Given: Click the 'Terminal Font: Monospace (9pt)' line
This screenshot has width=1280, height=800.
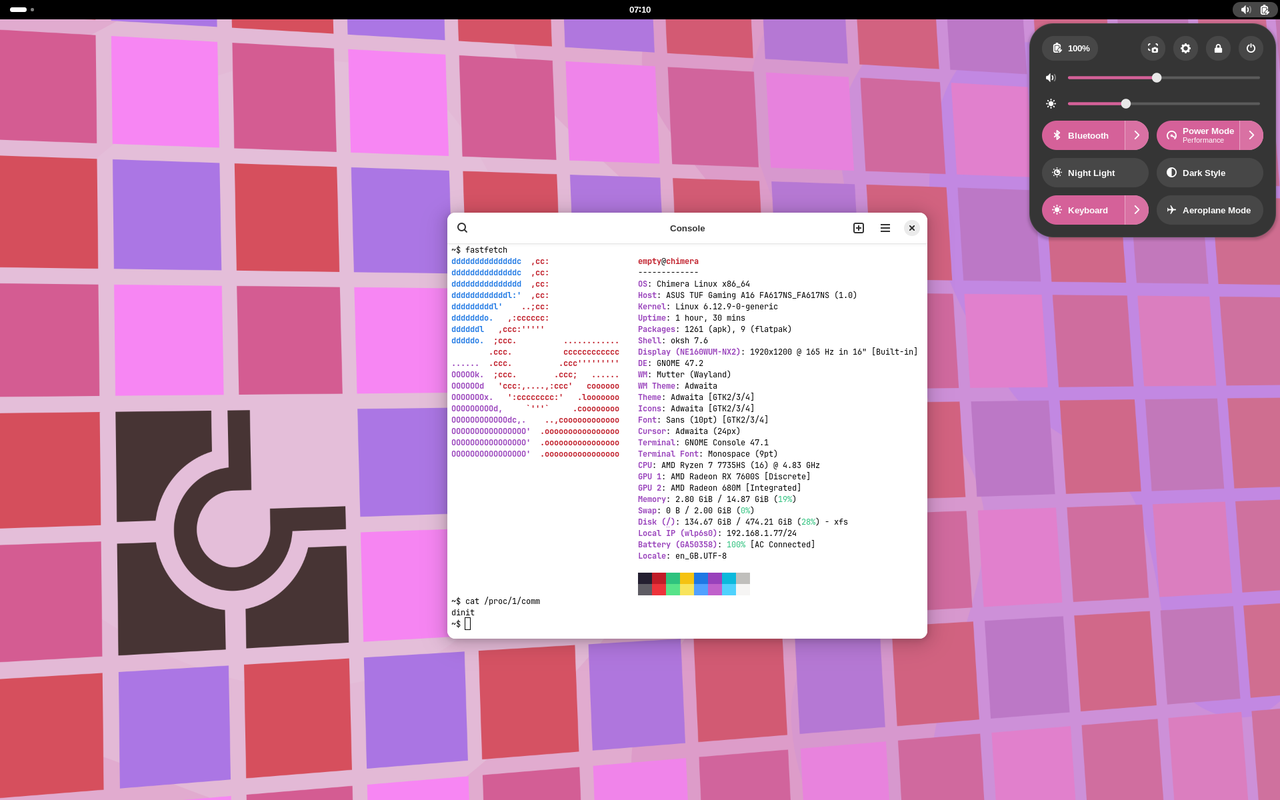Looking at the screenshot, I should 708,454.
